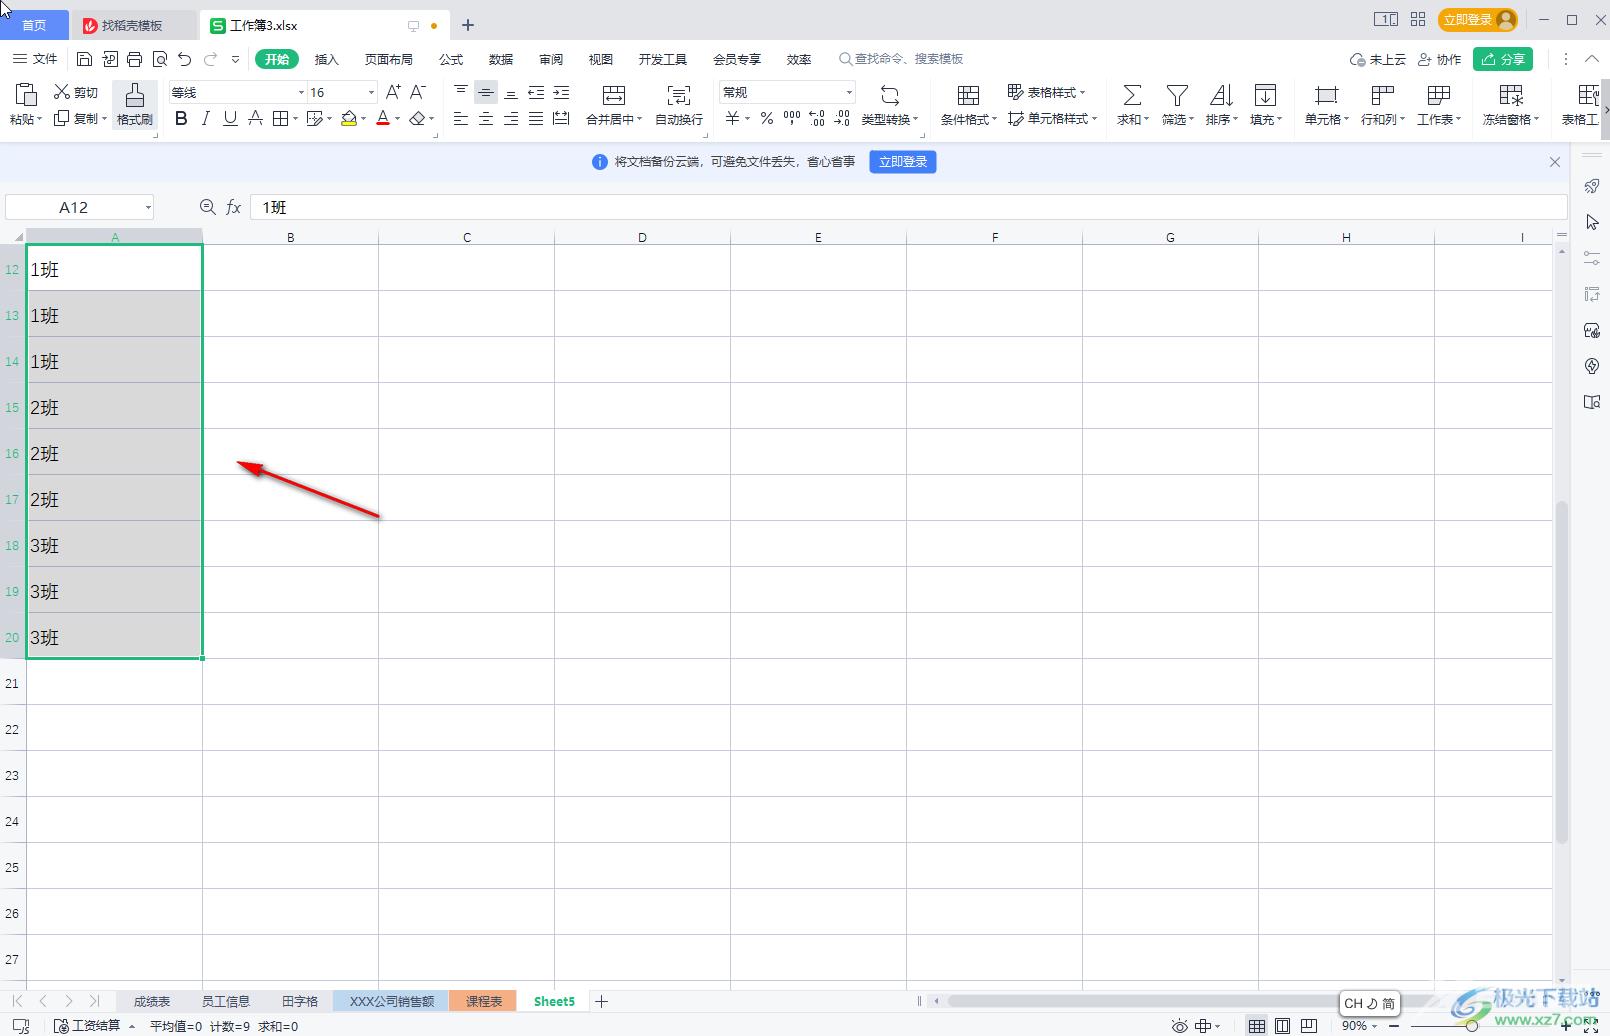The image size is (1610, 1036).
Task: Click the orange 立即登录 button in title bar
Action: tap(1478, 19)
